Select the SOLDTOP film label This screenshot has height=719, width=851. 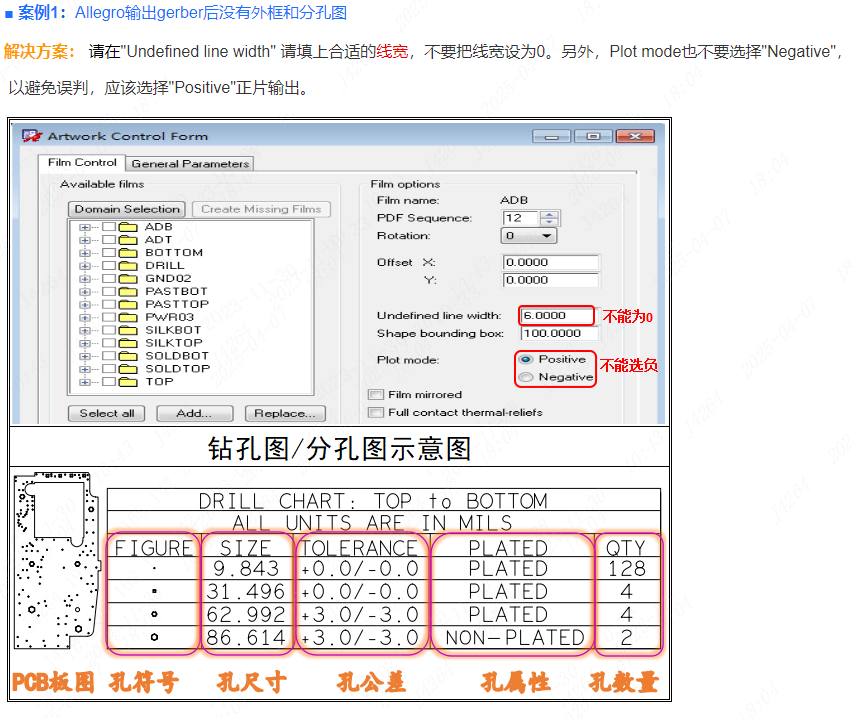177,369
